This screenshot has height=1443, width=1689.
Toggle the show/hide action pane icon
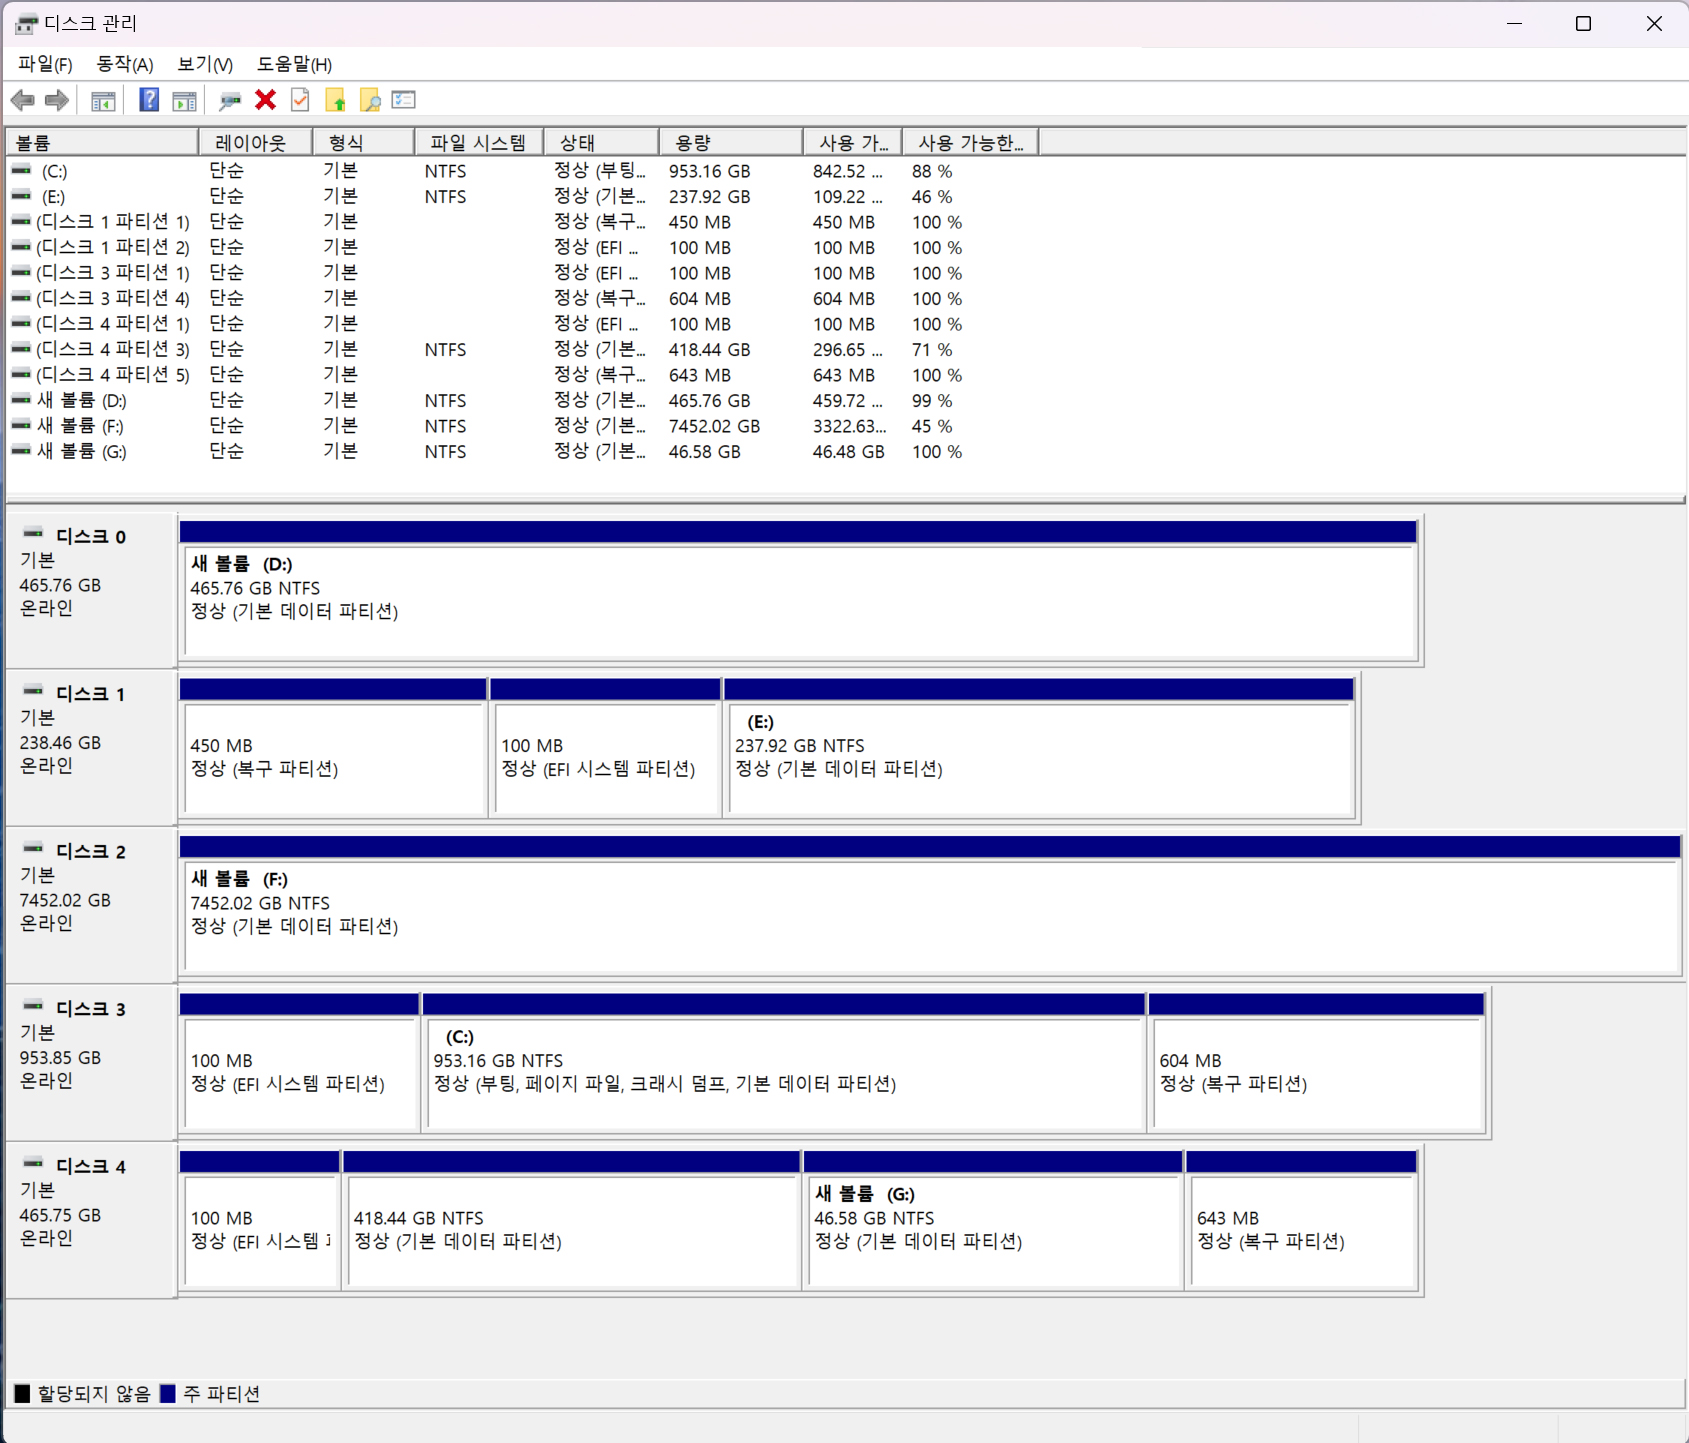pyautogui.click(x=184, y=100)
